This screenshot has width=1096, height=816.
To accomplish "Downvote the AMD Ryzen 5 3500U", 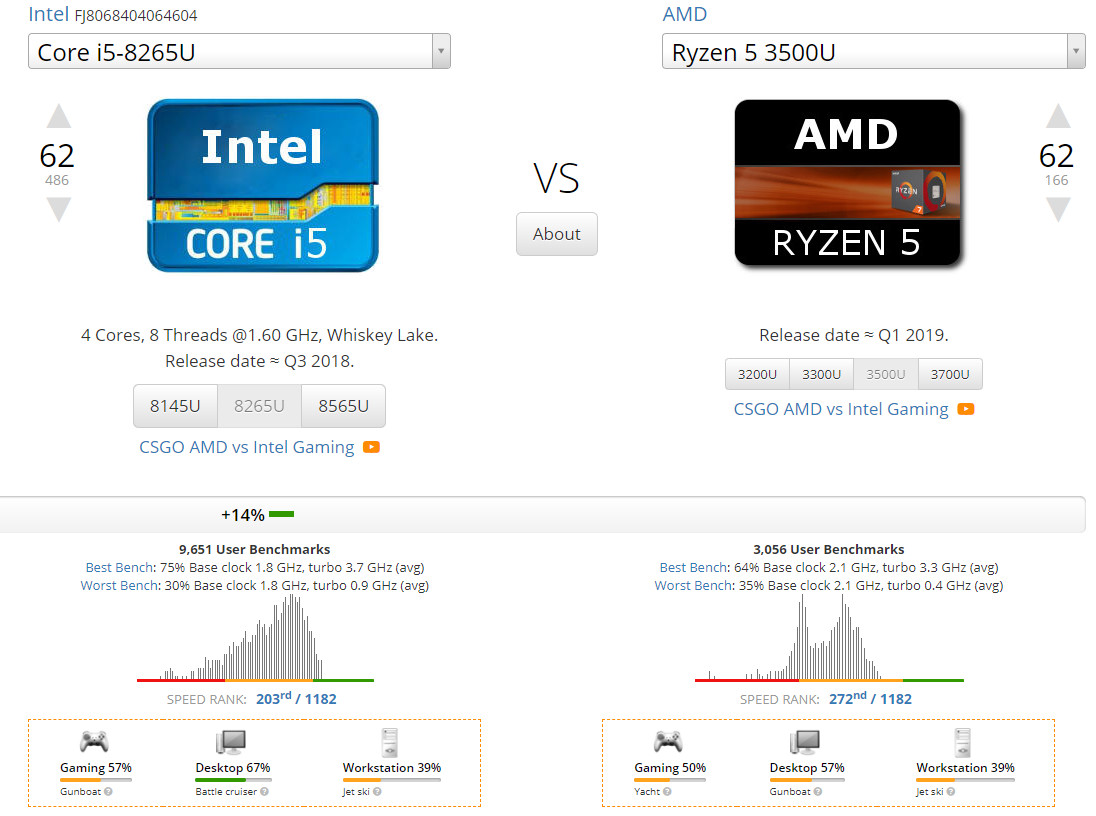I will (x=1058, y=209).
